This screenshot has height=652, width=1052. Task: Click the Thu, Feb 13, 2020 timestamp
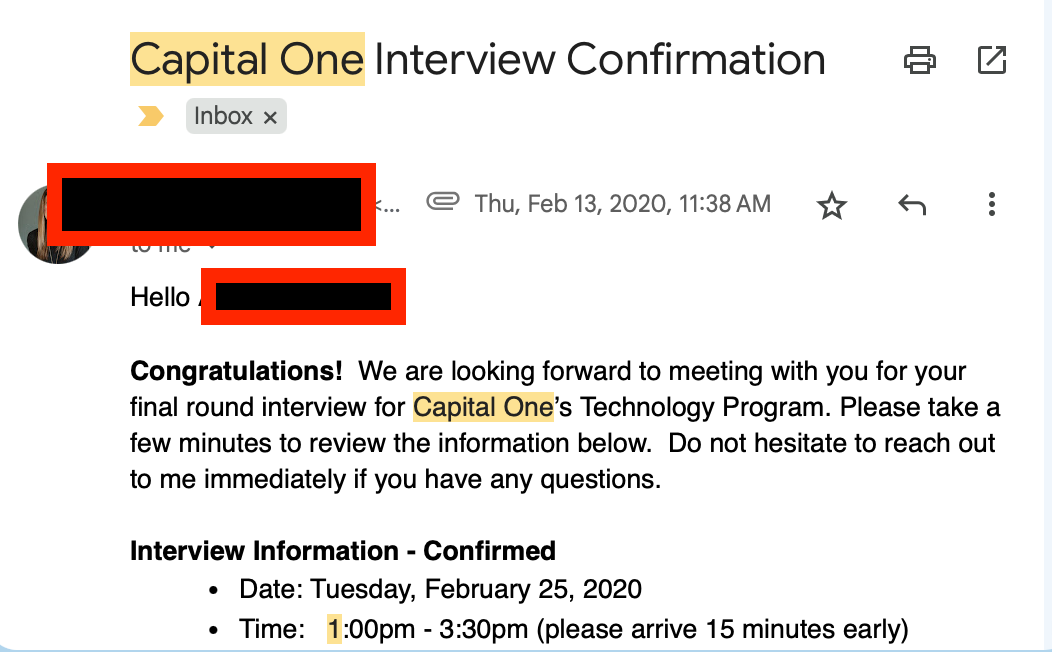point(622,204)
